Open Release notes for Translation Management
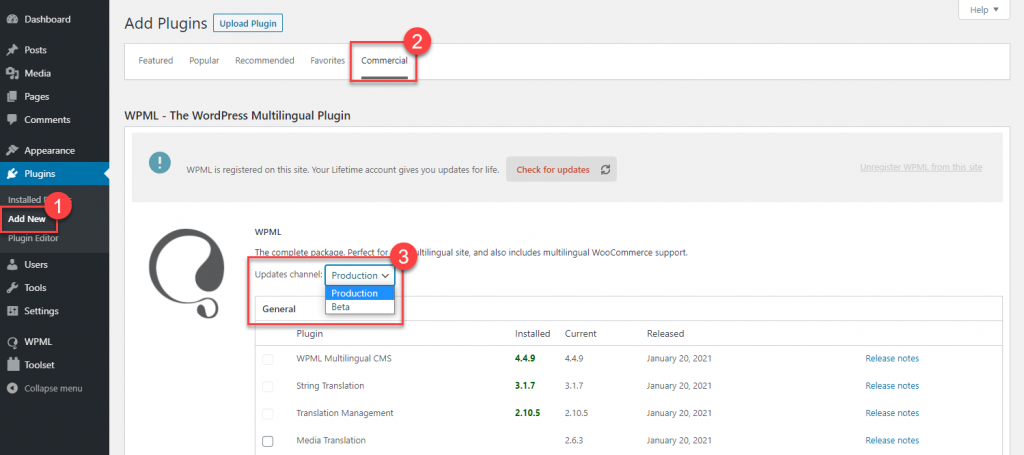1024x455 pixels. (892, 413)
